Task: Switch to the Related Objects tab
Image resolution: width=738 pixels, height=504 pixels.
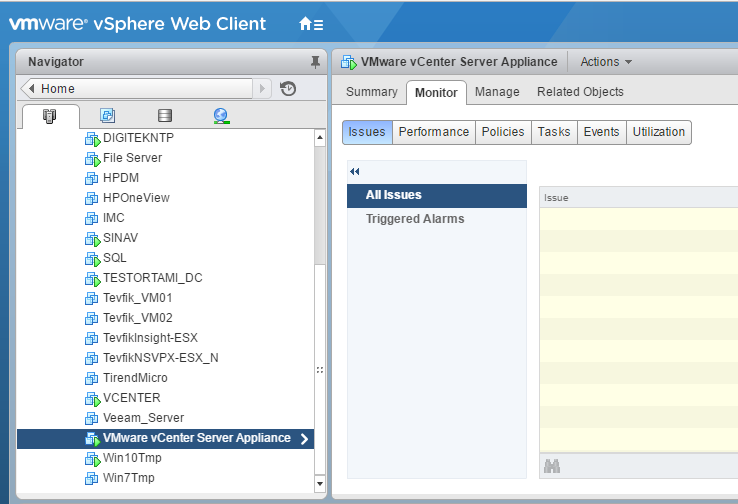Action: [580, 92]
